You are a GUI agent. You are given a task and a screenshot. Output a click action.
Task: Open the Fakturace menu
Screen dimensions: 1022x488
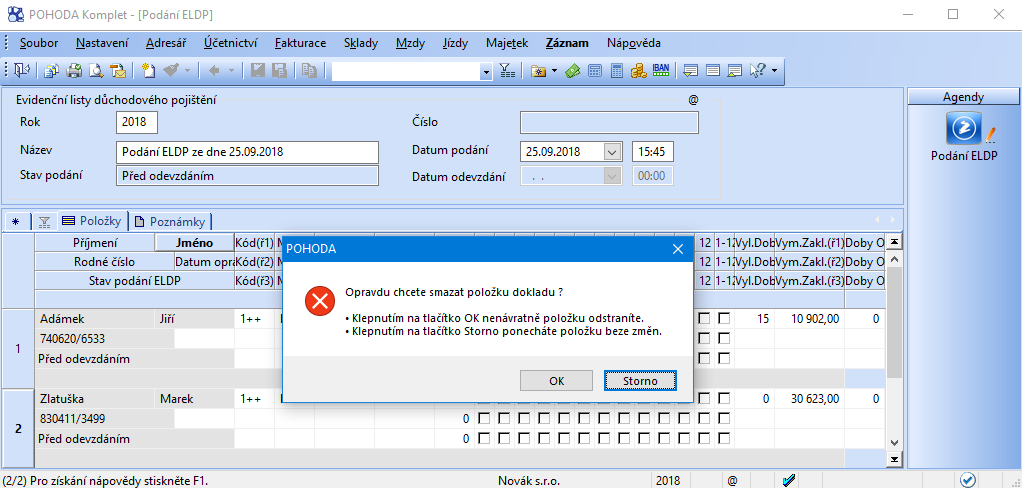[300, 43]
